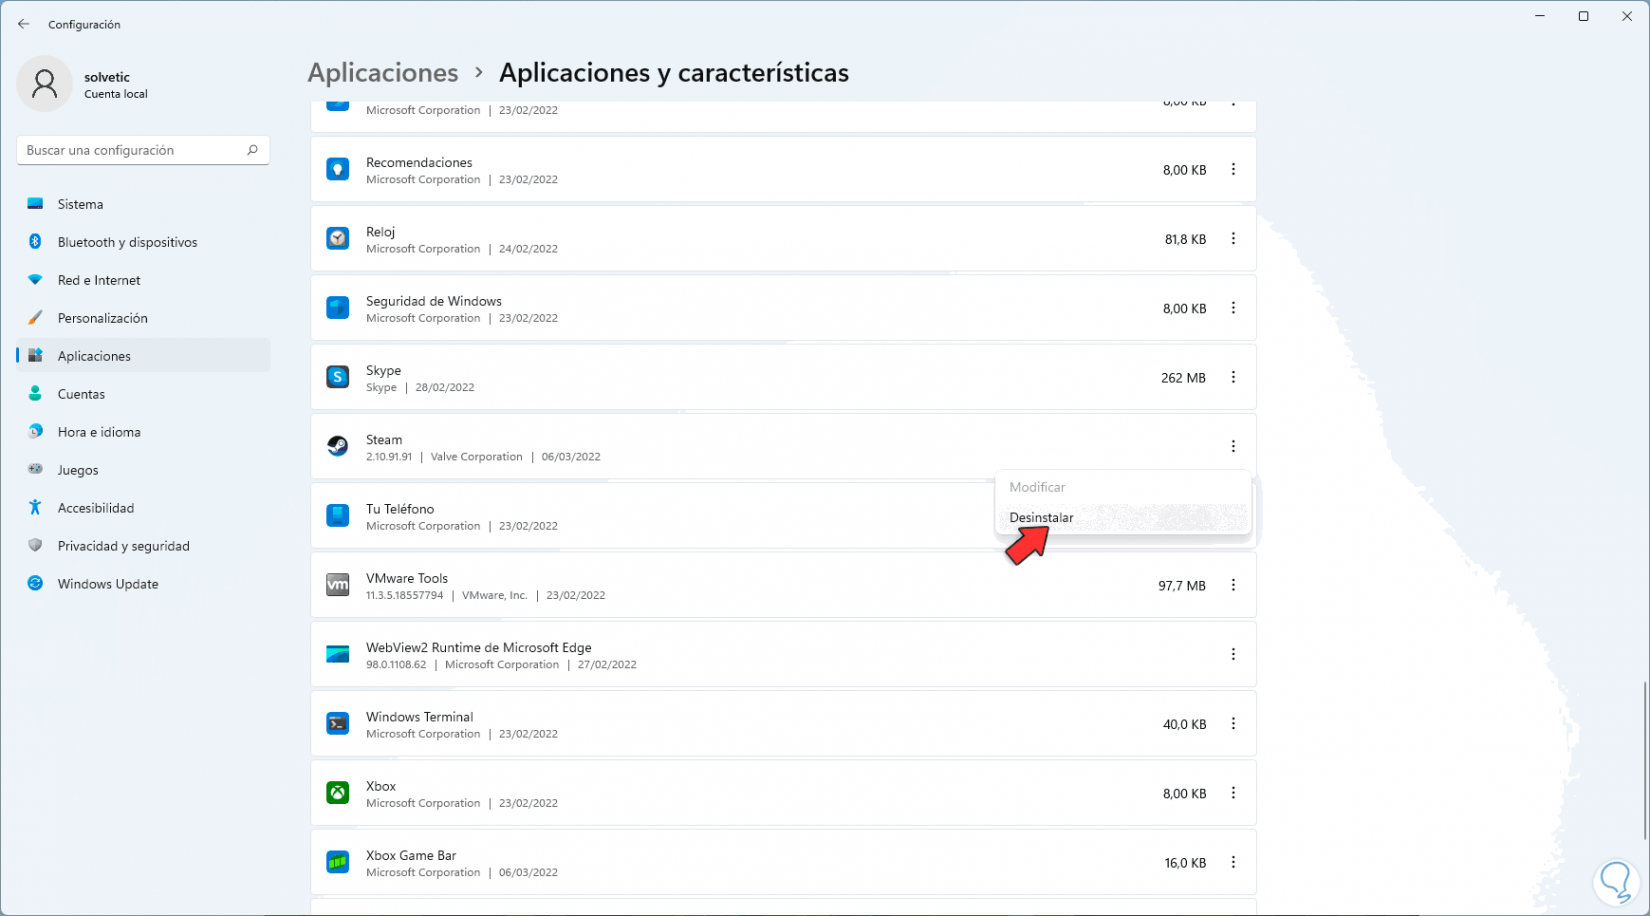Open more options for Skype
1650x916 pixels.
[1233, 377]
